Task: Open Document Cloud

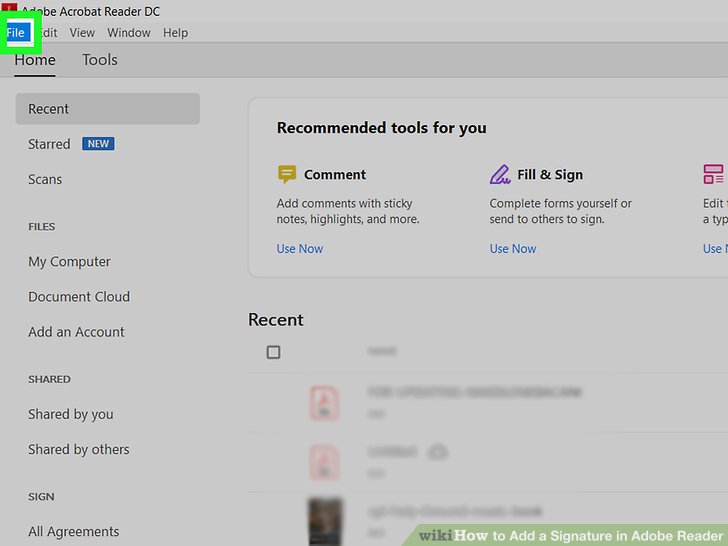Action: point(79,297)
